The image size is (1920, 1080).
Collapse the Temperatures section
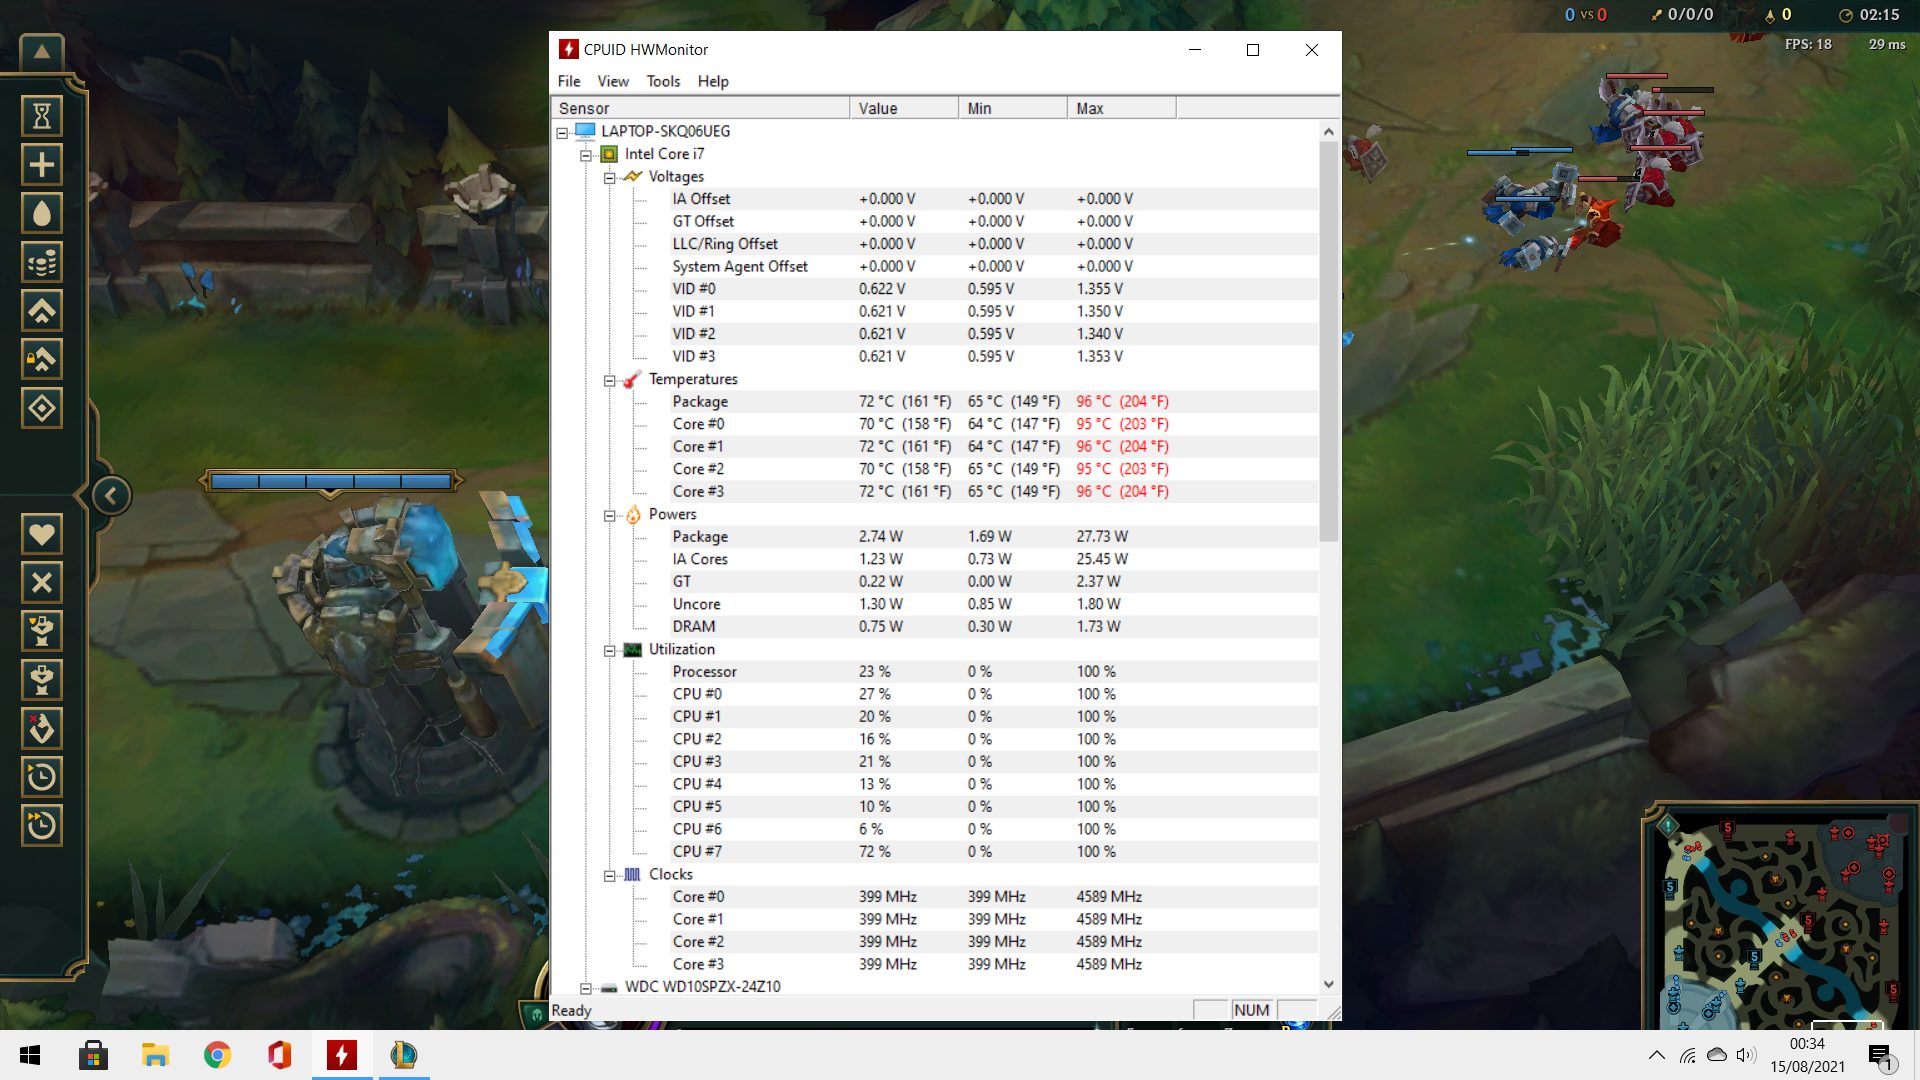coord(609,380)
